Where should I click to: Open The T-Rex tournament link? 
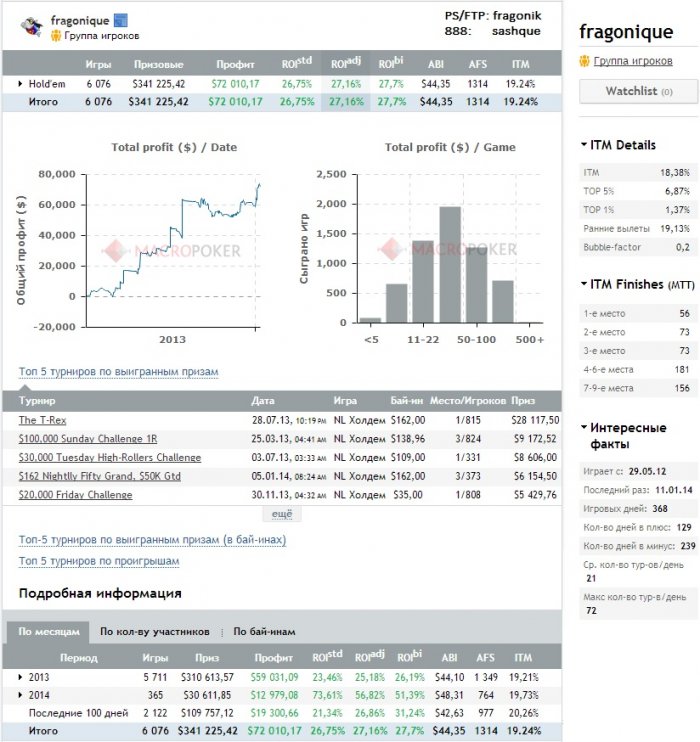point(43,420)
